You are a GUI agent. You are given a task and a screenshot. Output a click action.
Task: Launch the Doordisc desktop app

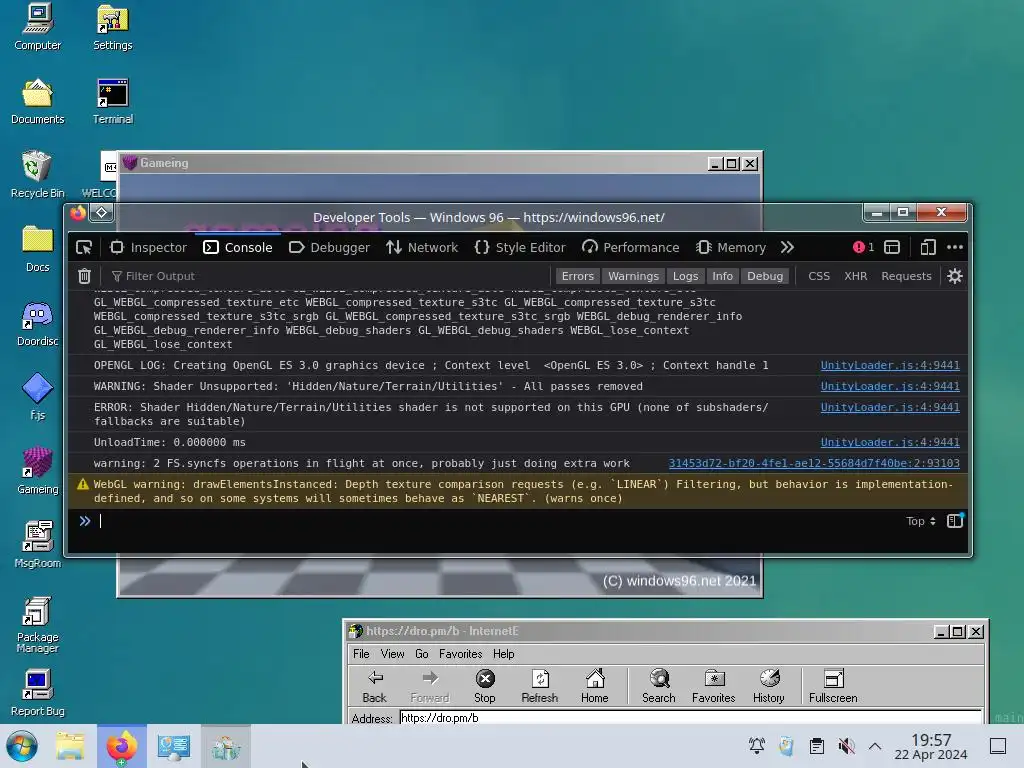coord(37,323)
